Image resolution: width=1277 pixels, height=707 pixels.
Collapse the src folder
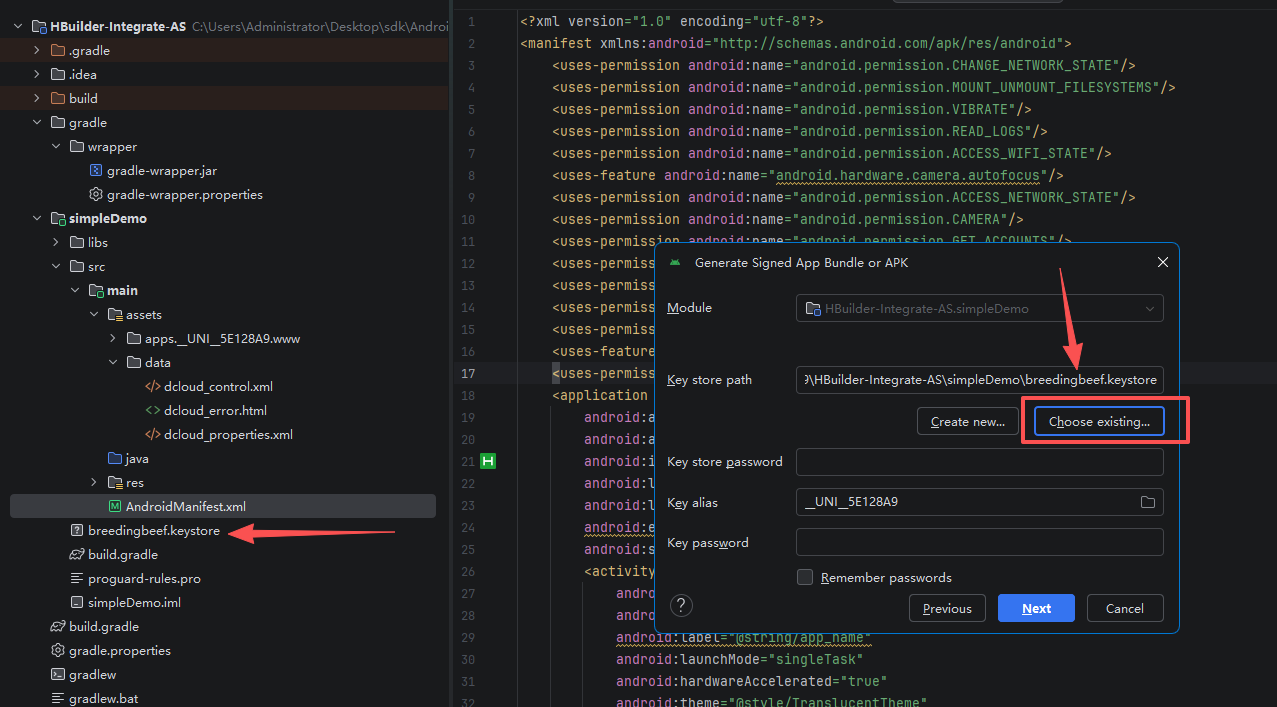(x=56, y=266)
